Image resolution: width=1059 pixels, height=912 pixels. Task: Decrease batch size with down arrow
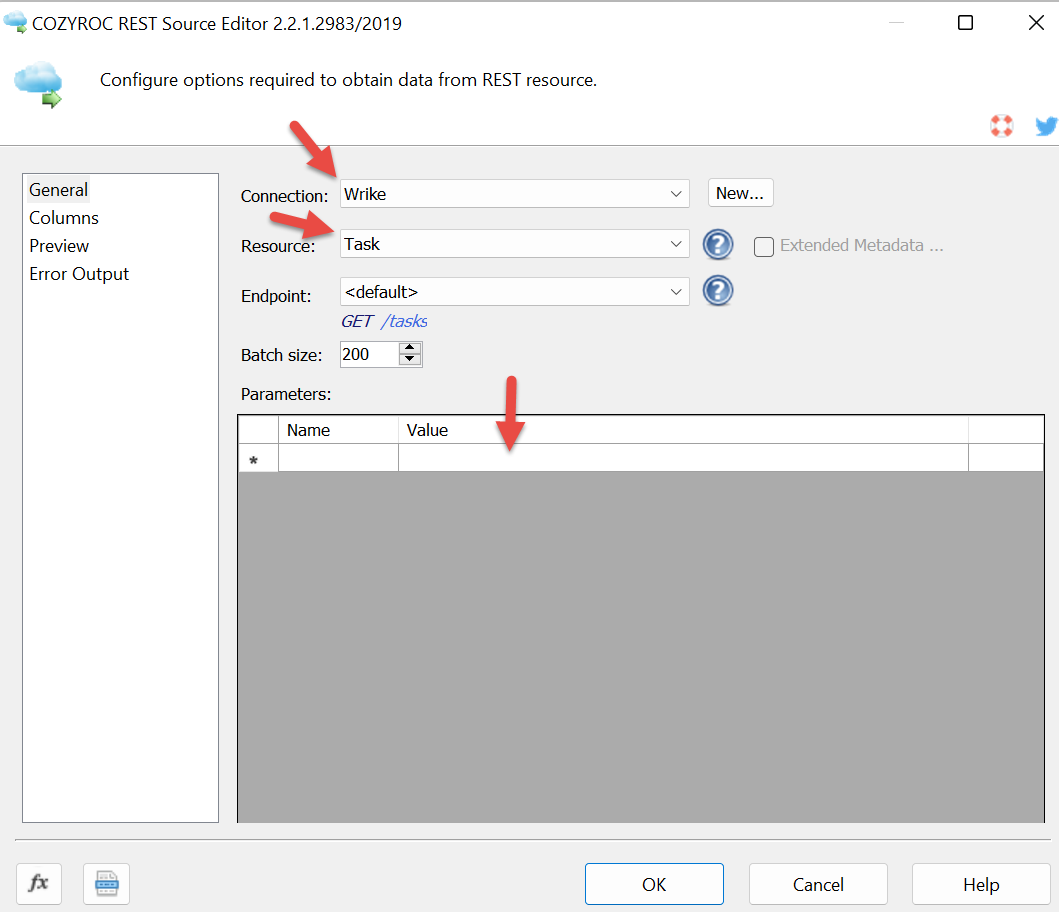coord(410,360)
